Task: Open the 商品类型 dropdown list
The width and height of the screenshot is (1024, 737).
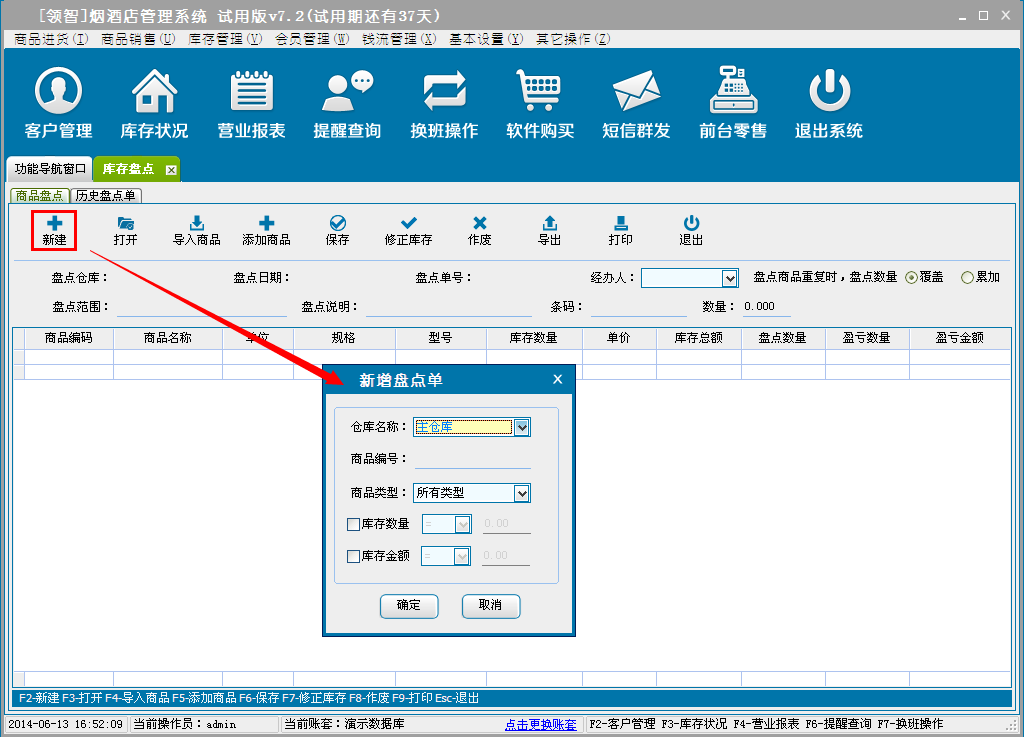Action: (521, 493)
